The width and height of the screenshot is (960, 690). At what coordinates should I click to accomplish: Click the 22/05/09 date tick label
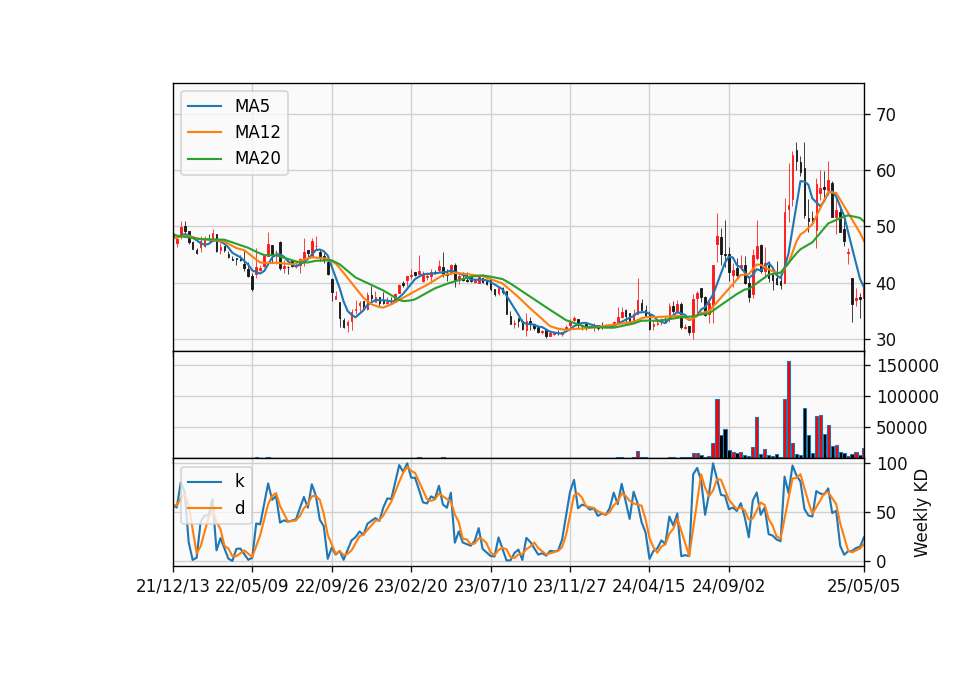(x=252, y=586)
